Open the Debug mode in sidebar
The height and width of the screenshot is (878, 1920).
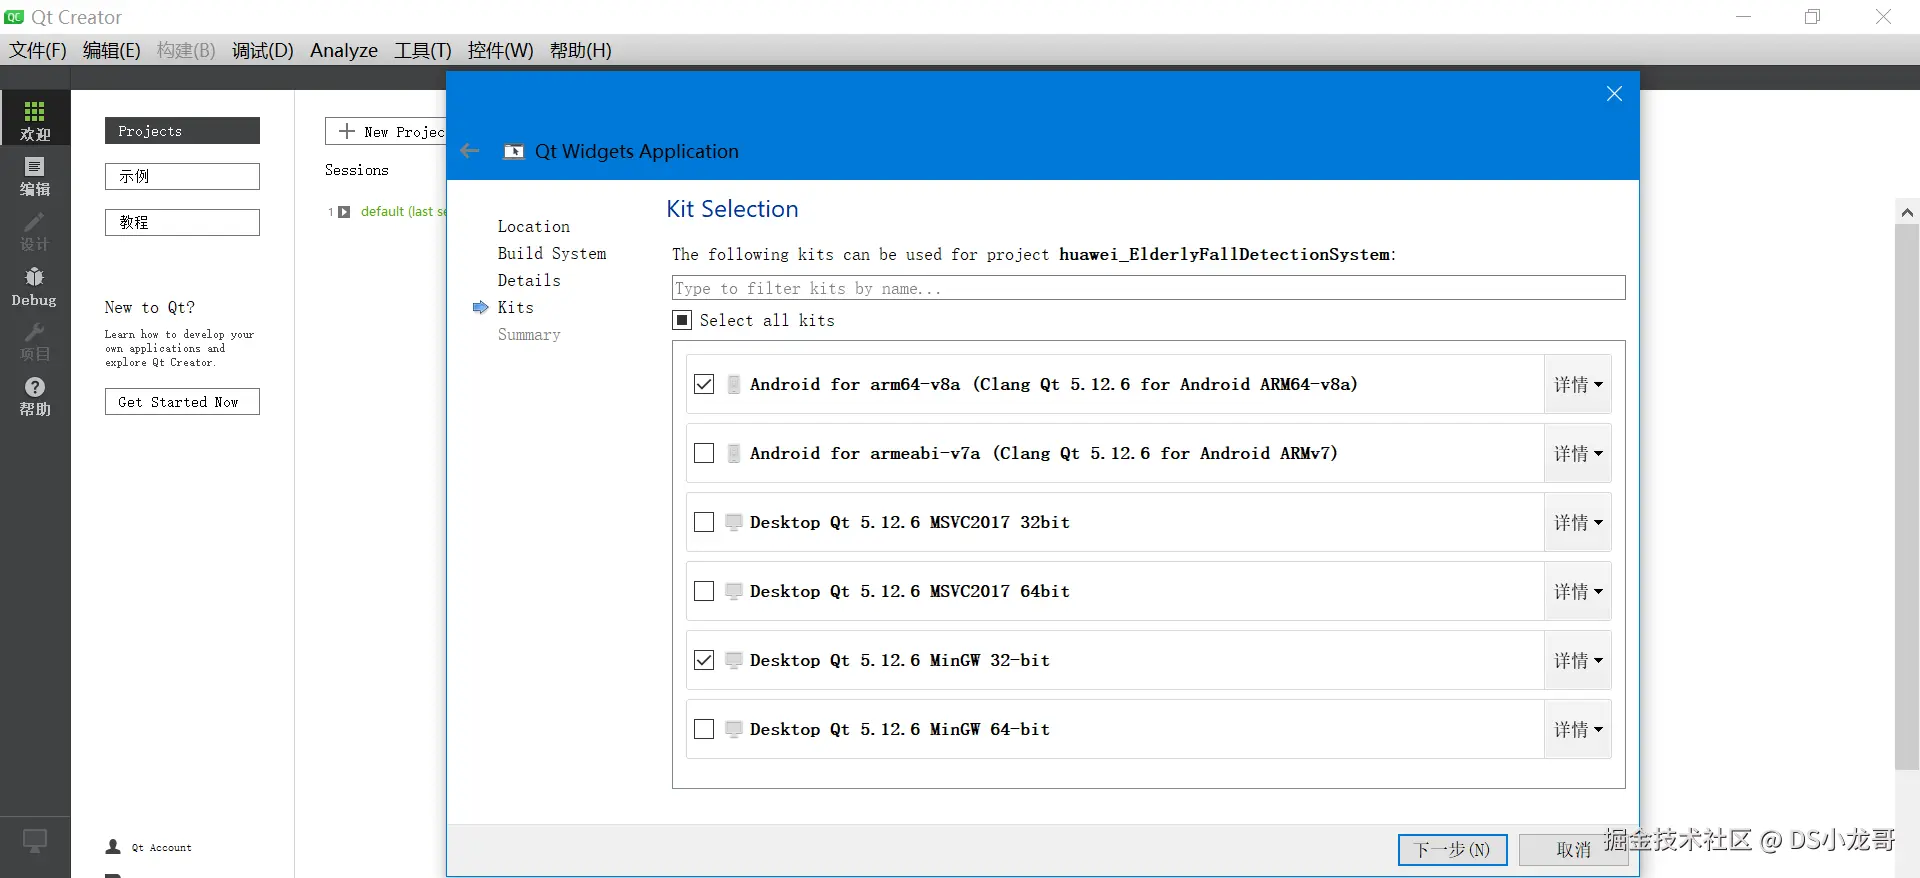coord(35,286)
